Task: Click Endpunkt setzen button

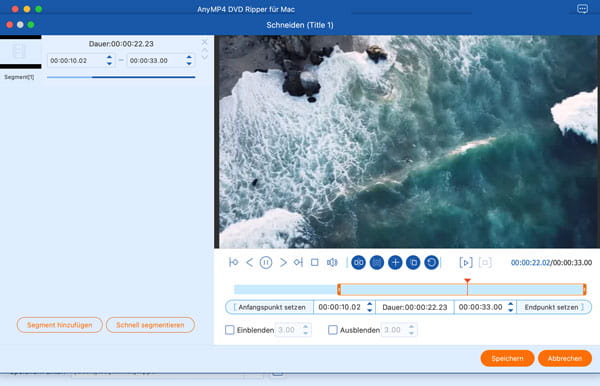Action: [x=554, y=307]
